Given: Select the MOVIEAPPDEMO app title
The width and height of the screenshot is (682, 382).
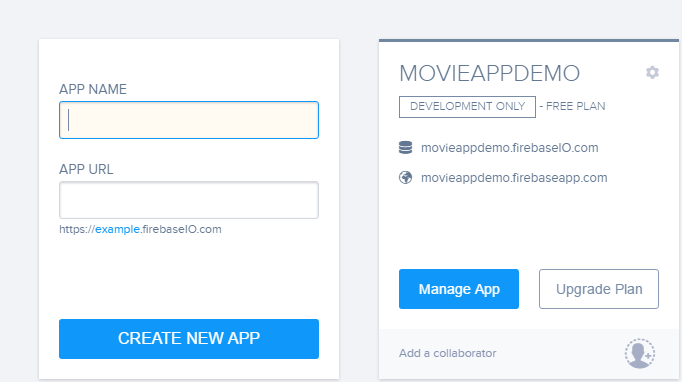Looking at the screenshot, I should [x=489, y=73].
